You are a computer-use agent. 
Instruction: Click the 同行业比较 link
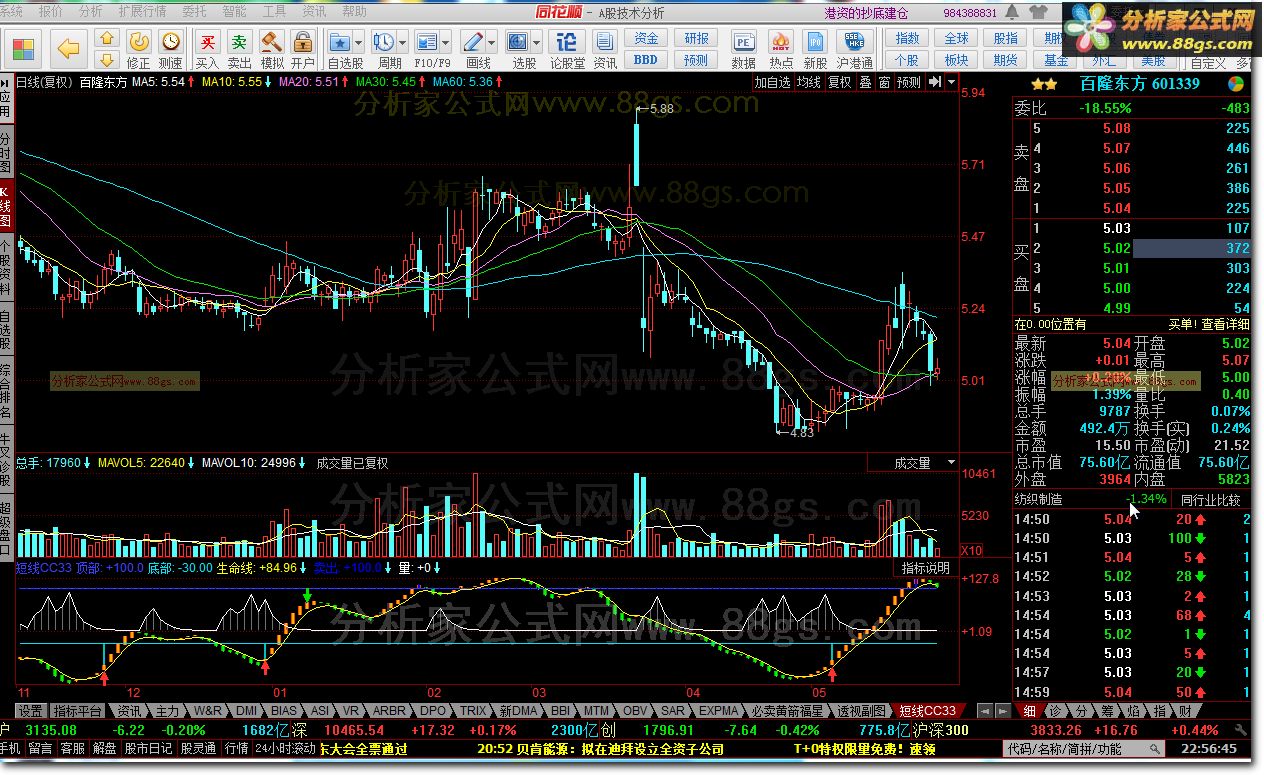(1211, 499)
